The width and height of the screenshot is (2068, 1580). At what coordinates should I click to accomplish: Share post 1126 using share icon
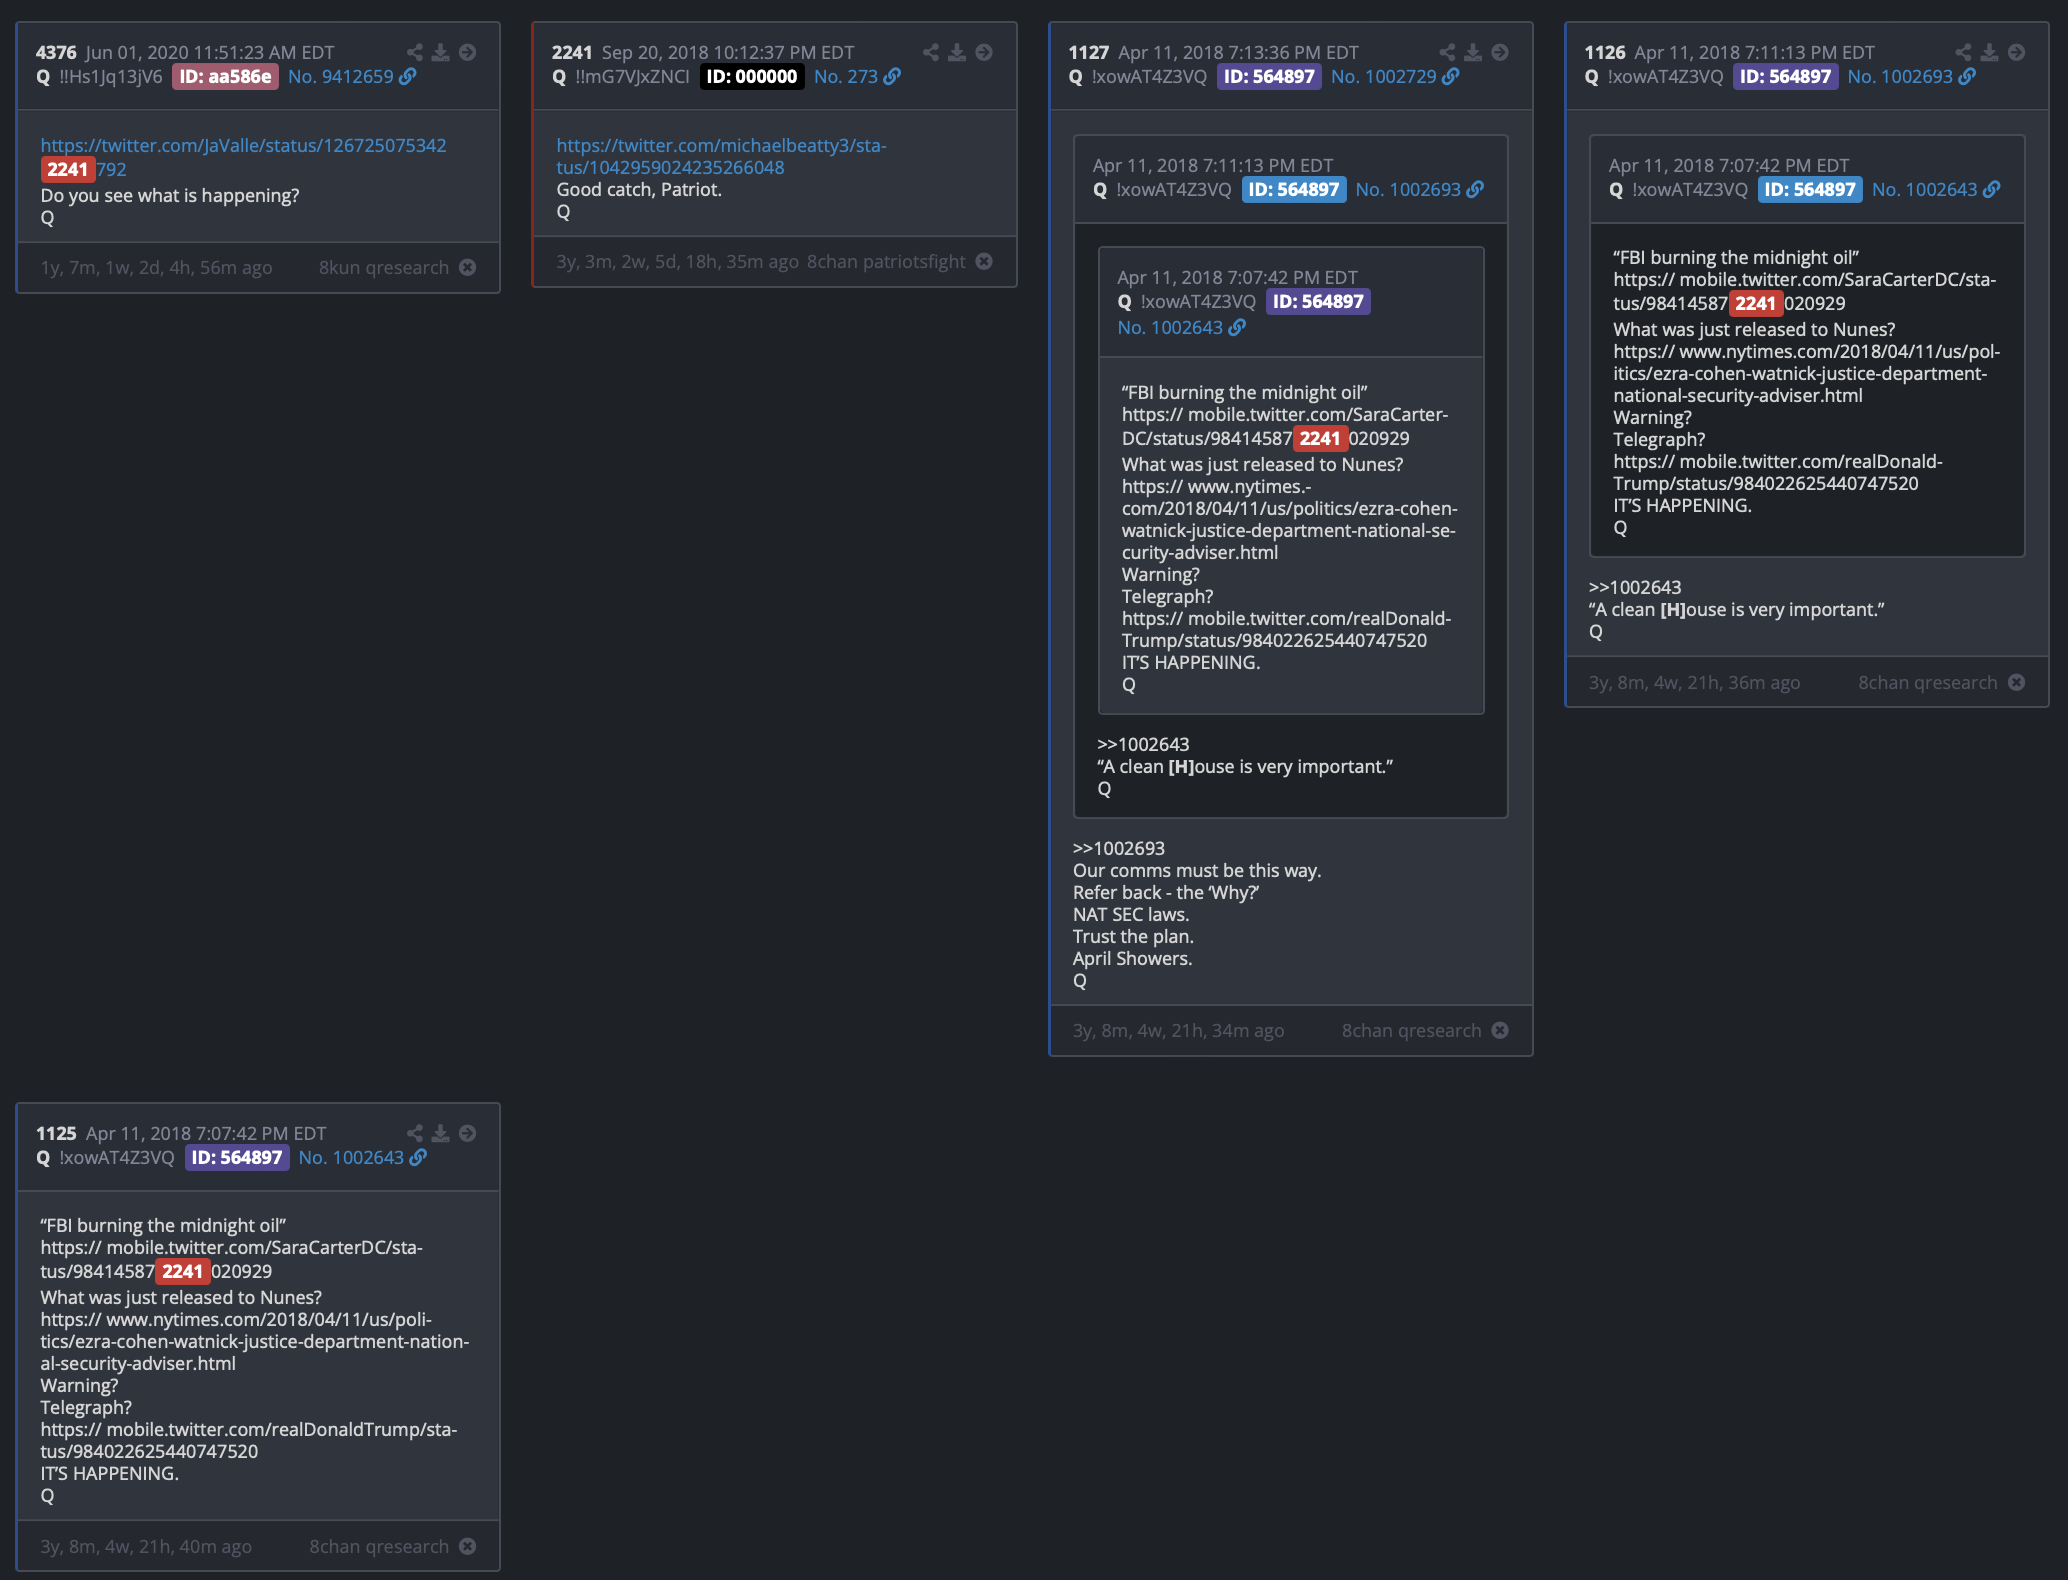(x=1963, y=52)
